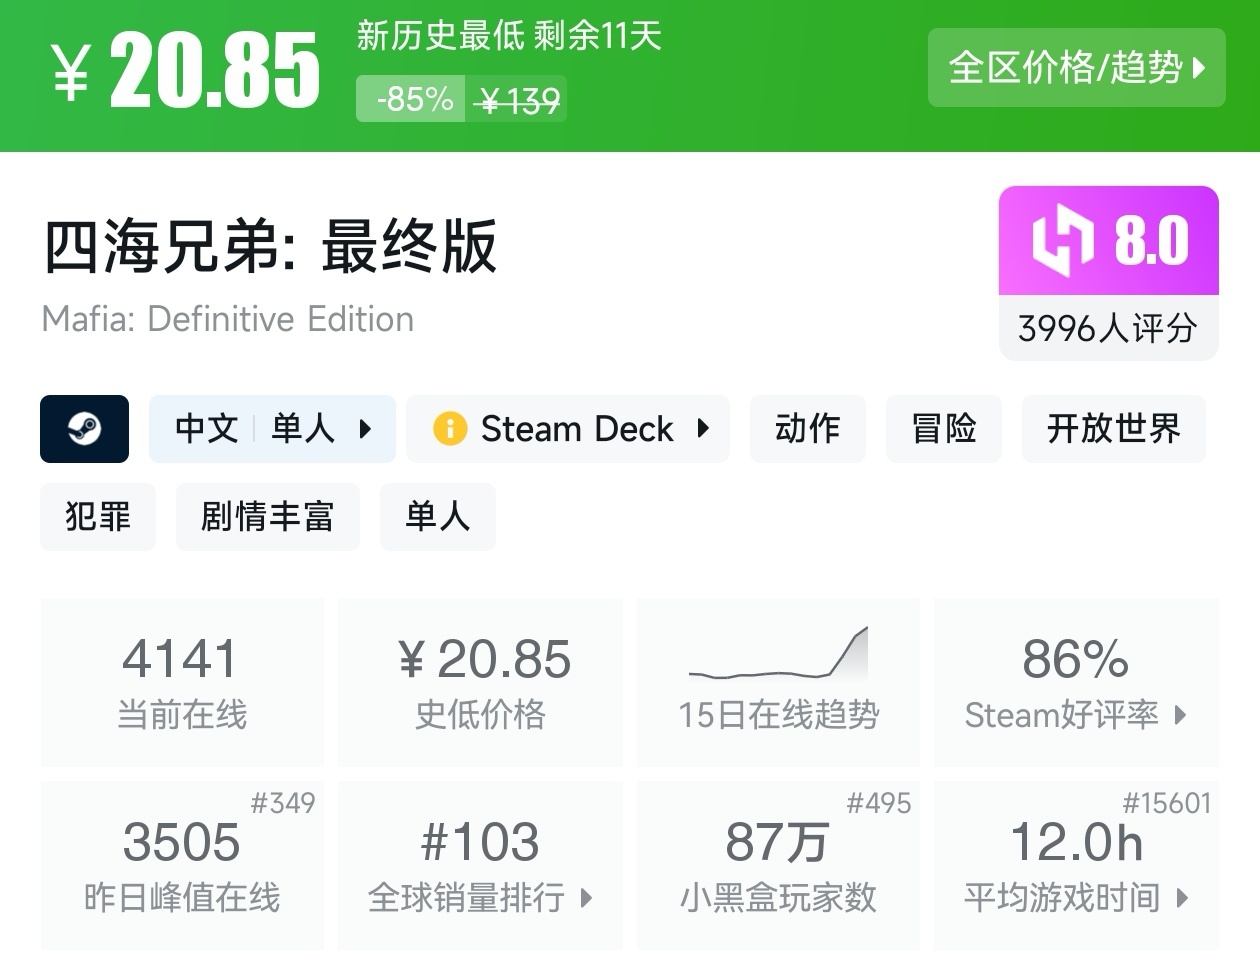
Task: Open the 小黑盒玩家数 player count stat
Action: coord(778,866)
